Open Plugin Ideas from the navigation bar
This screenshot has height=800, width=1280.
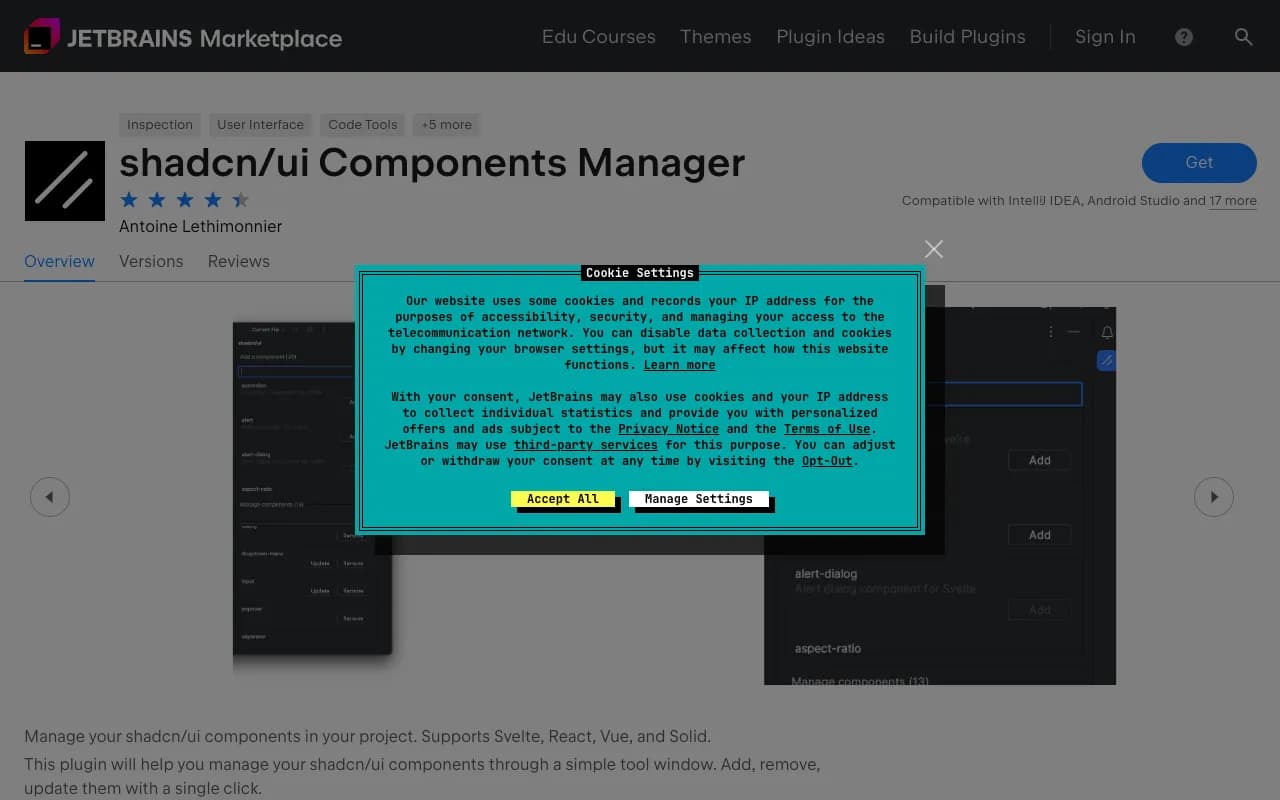tap(830, 36)
